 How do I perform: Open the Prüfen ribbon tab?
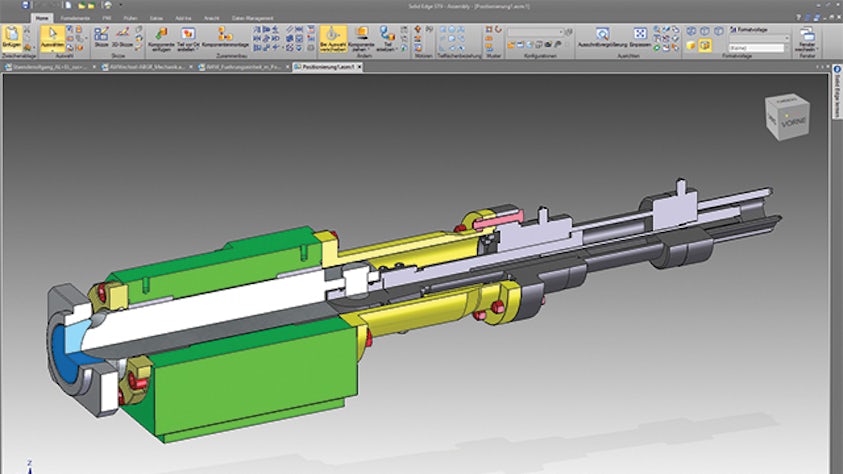(130, 18)
